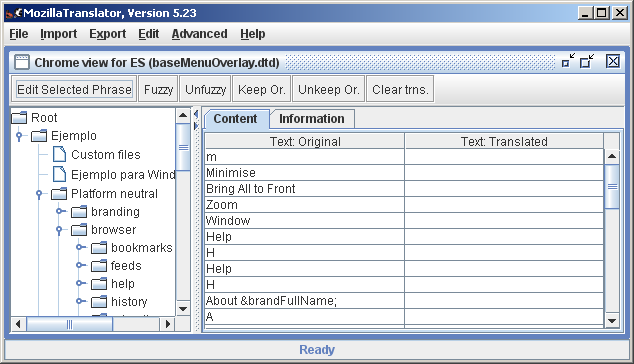634x364 pixels.
Task: Click the Keep Or. button
Action: pos(262,89)
